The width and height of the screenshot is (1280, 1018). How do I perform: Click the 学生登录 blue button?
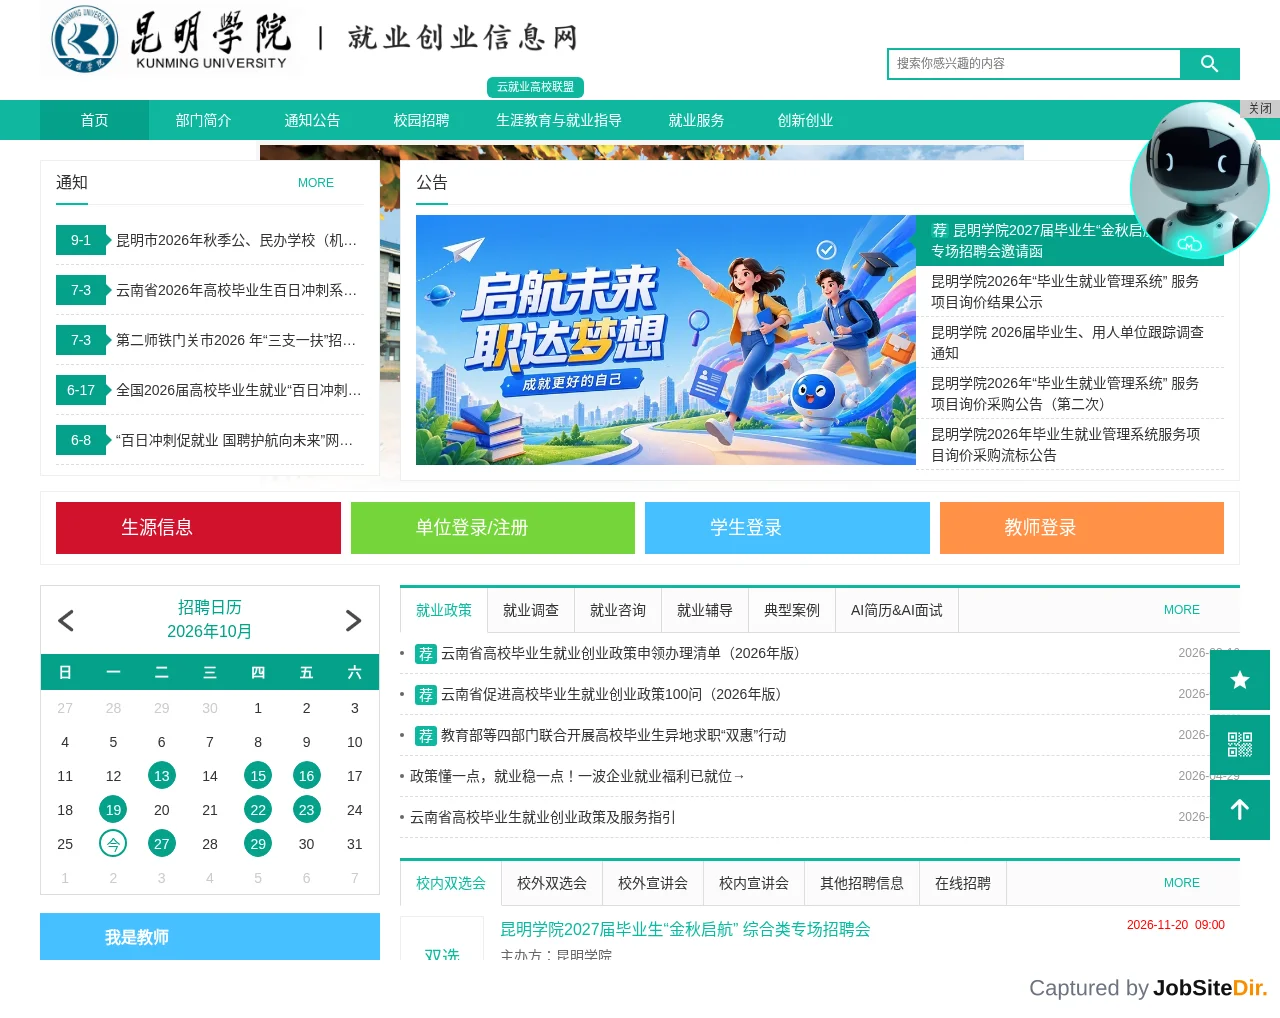pyautogui.click(x=787, y=528)
